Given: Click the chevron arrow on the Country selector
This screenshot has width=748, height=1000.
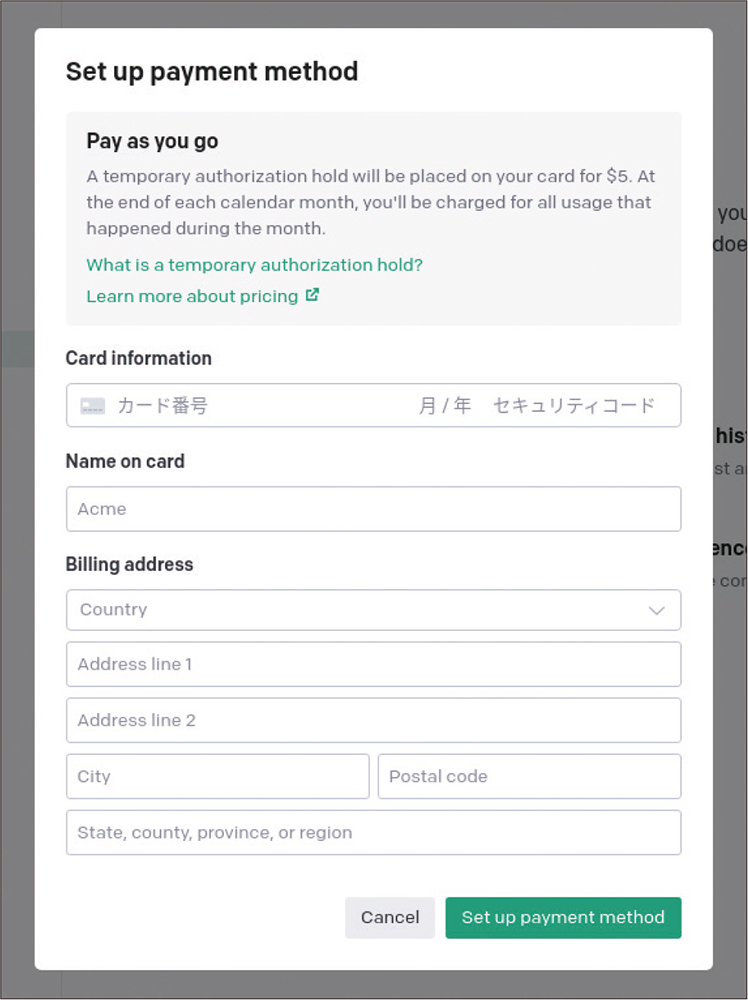Looking at the screenshot, I should (x=657, y=610).
